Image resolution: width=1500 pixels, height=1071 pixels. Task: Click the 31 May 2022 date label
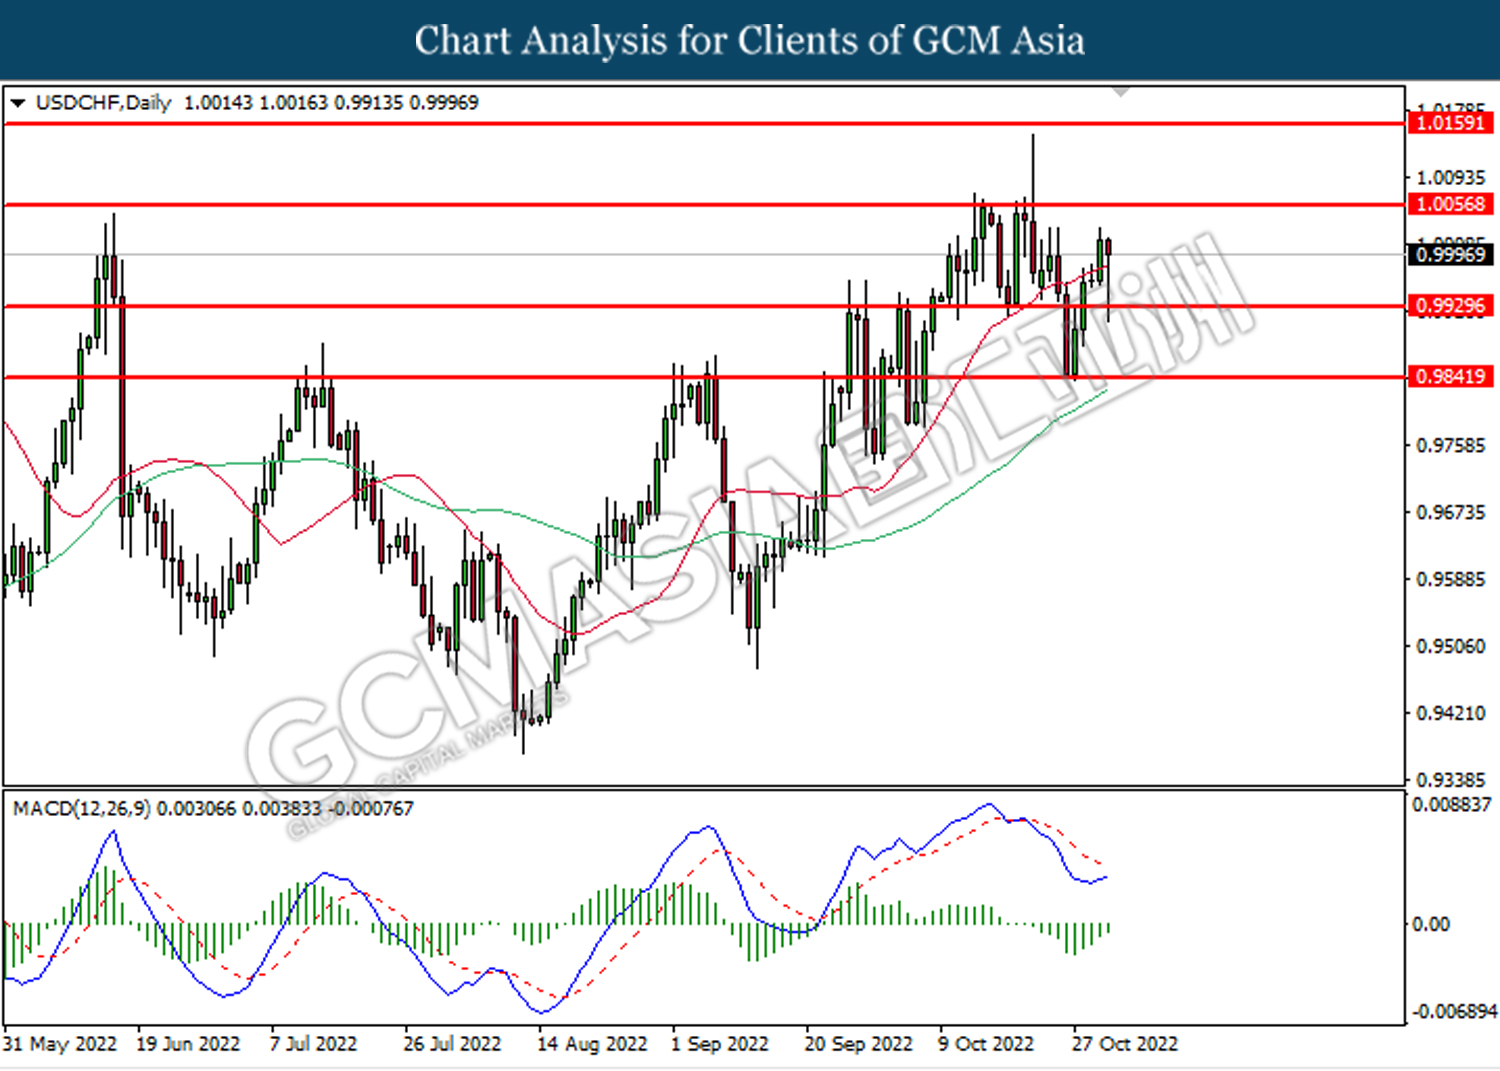pos(60,1044)
